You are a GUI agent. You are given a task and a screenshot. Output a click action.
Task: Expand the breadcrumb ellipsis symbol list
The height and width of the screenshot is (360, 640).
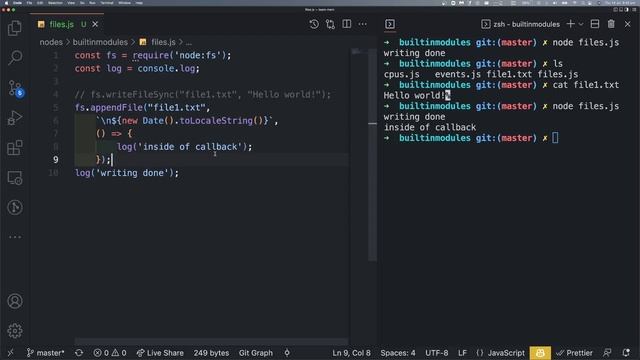(189, 42)
